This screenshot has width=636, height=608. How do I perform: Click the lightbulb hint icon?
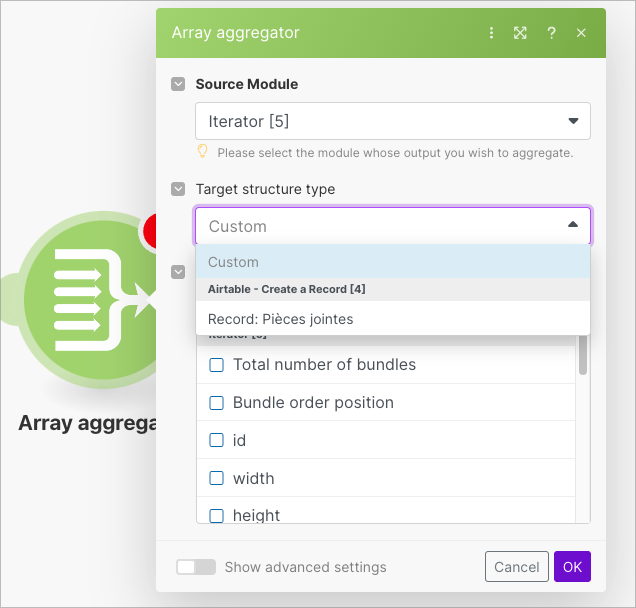click(203, 152)
